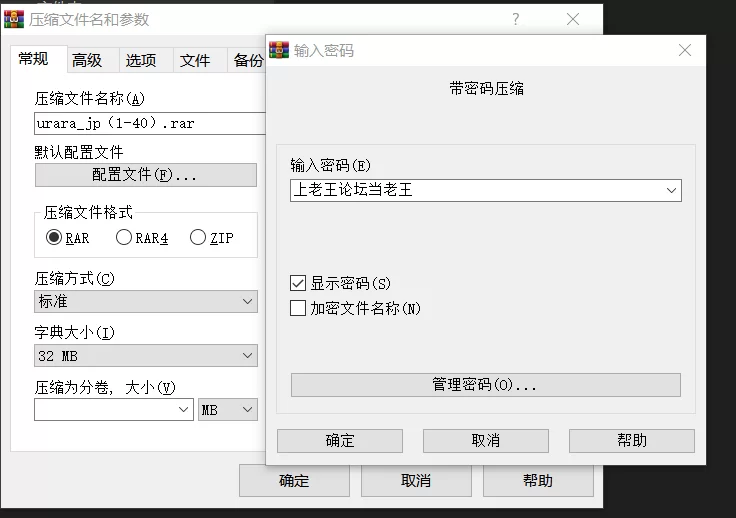Click the 压缩文件名称(A) label
This screenshot has width=736, height=518.
(90, 99)
